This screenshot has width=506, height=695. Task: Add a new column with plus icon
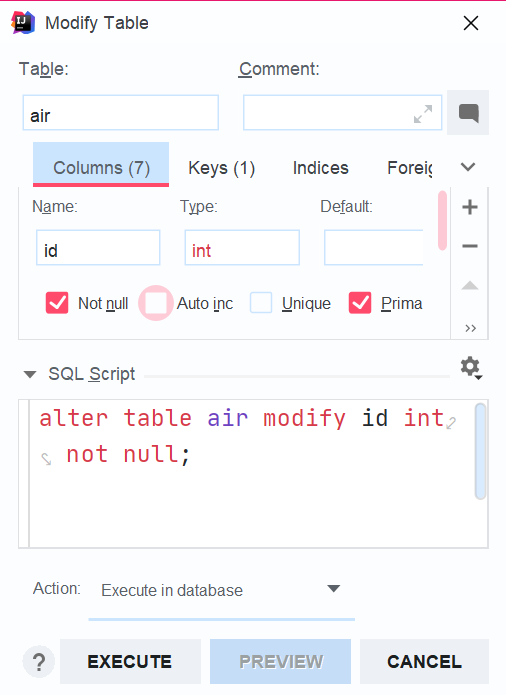(x=470, y=207)
